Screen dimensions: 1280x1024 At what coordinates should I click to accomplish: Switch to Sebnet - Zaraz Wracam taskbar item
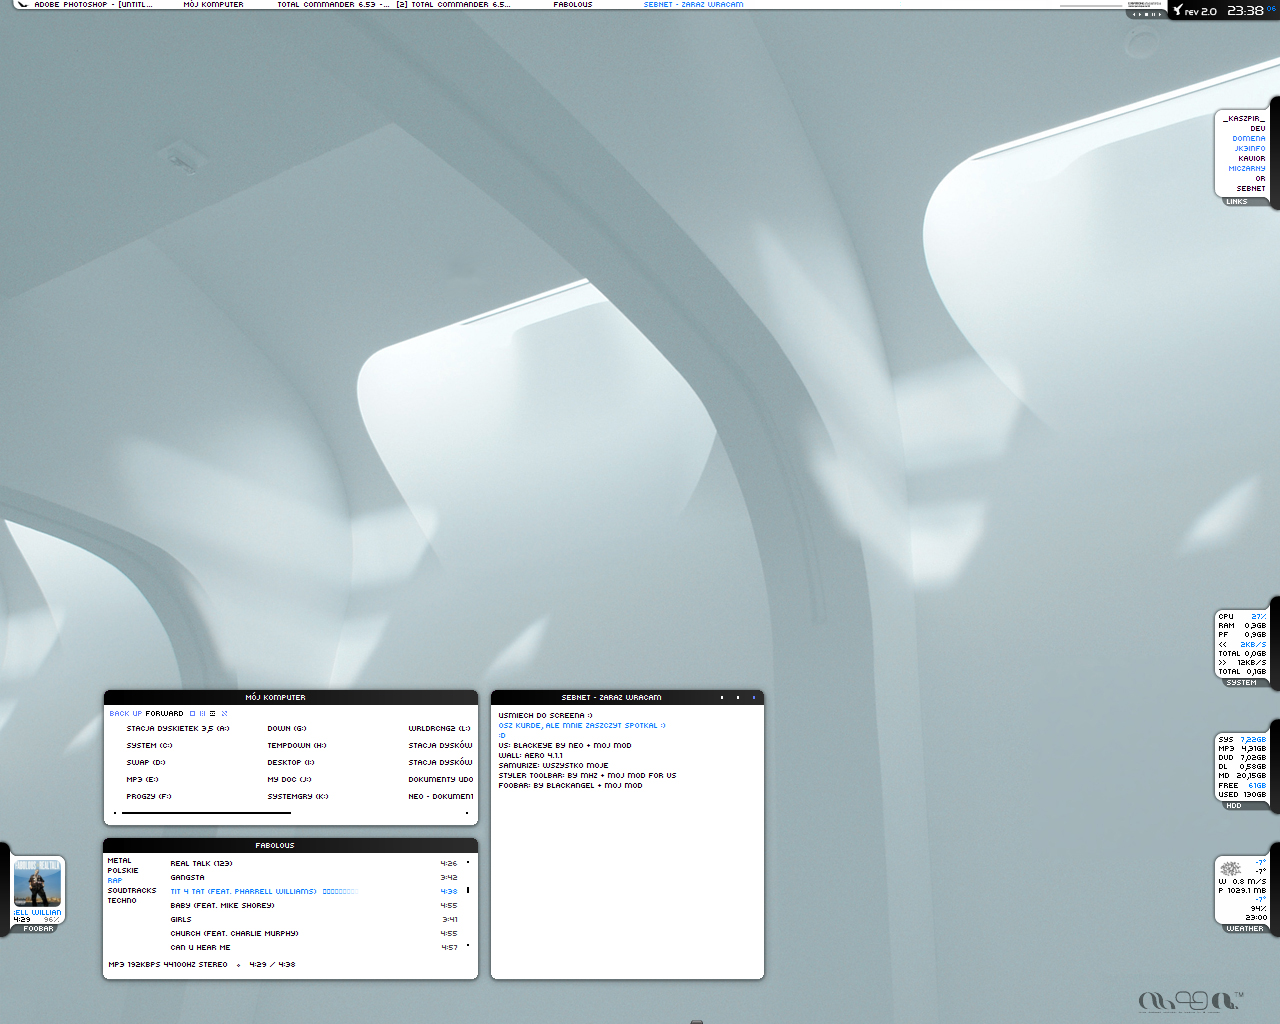tap(693, 5)
